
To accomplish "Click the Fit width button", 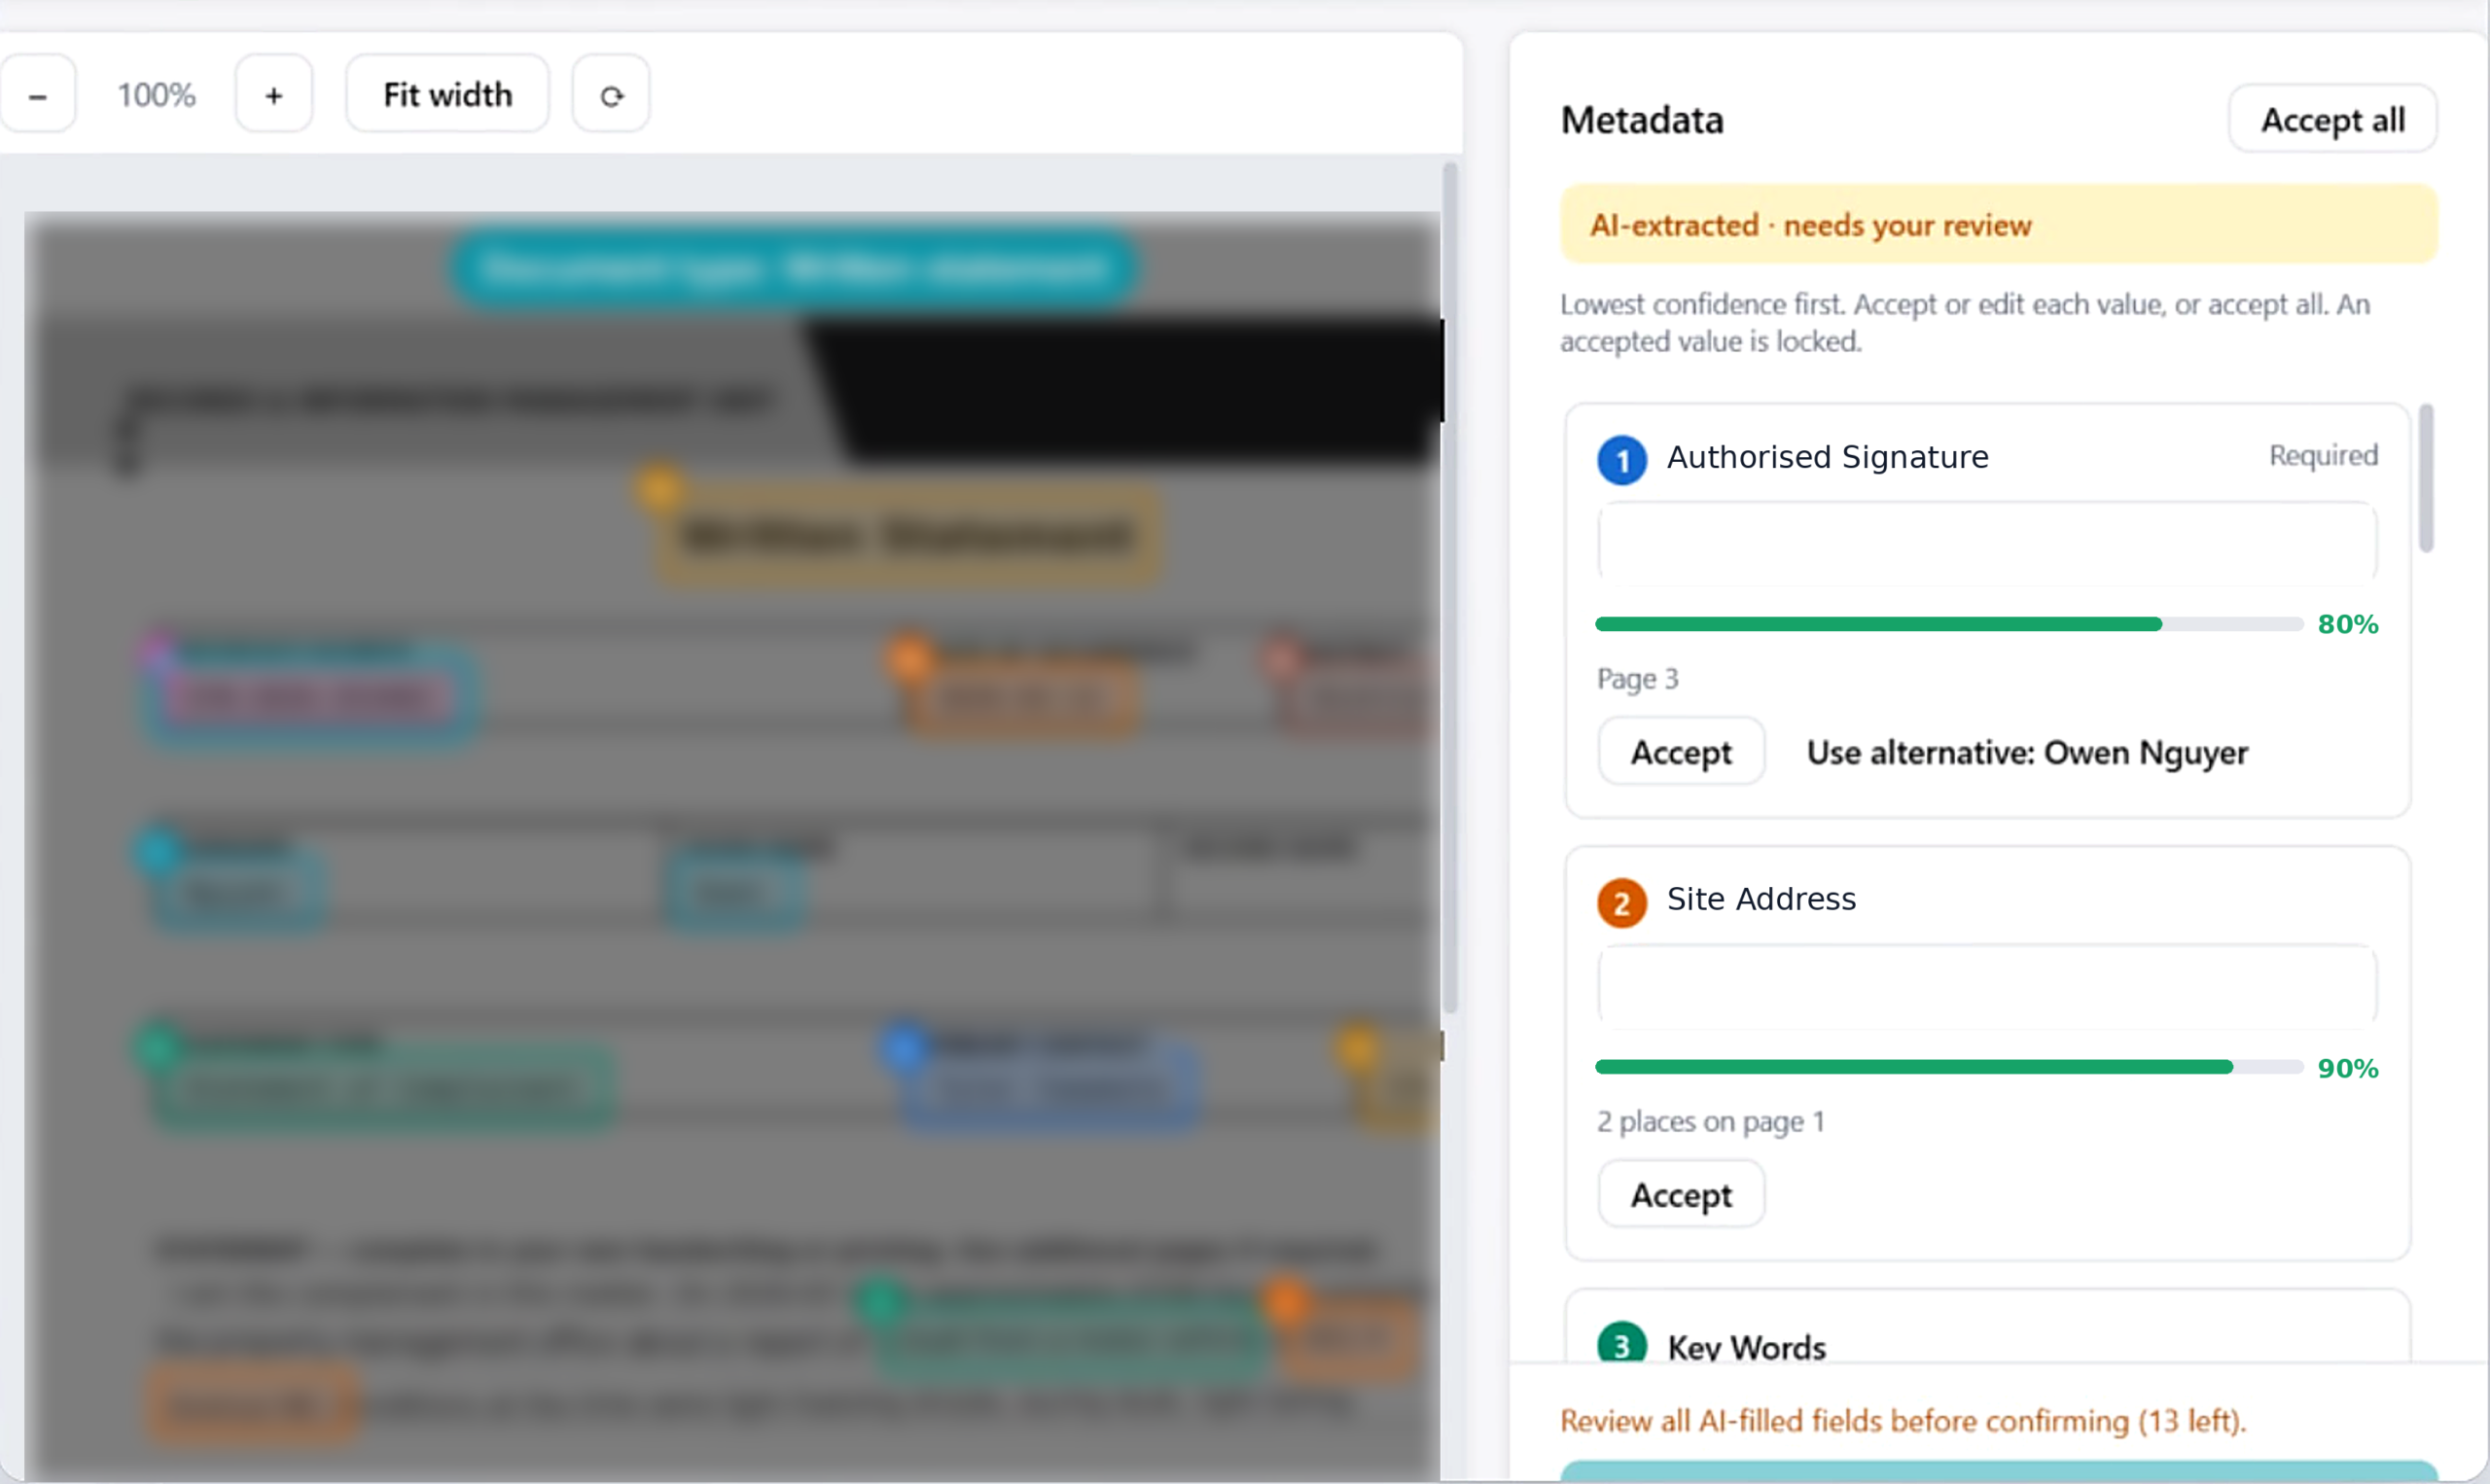I will pyautogui.click(x=448, y=95).
